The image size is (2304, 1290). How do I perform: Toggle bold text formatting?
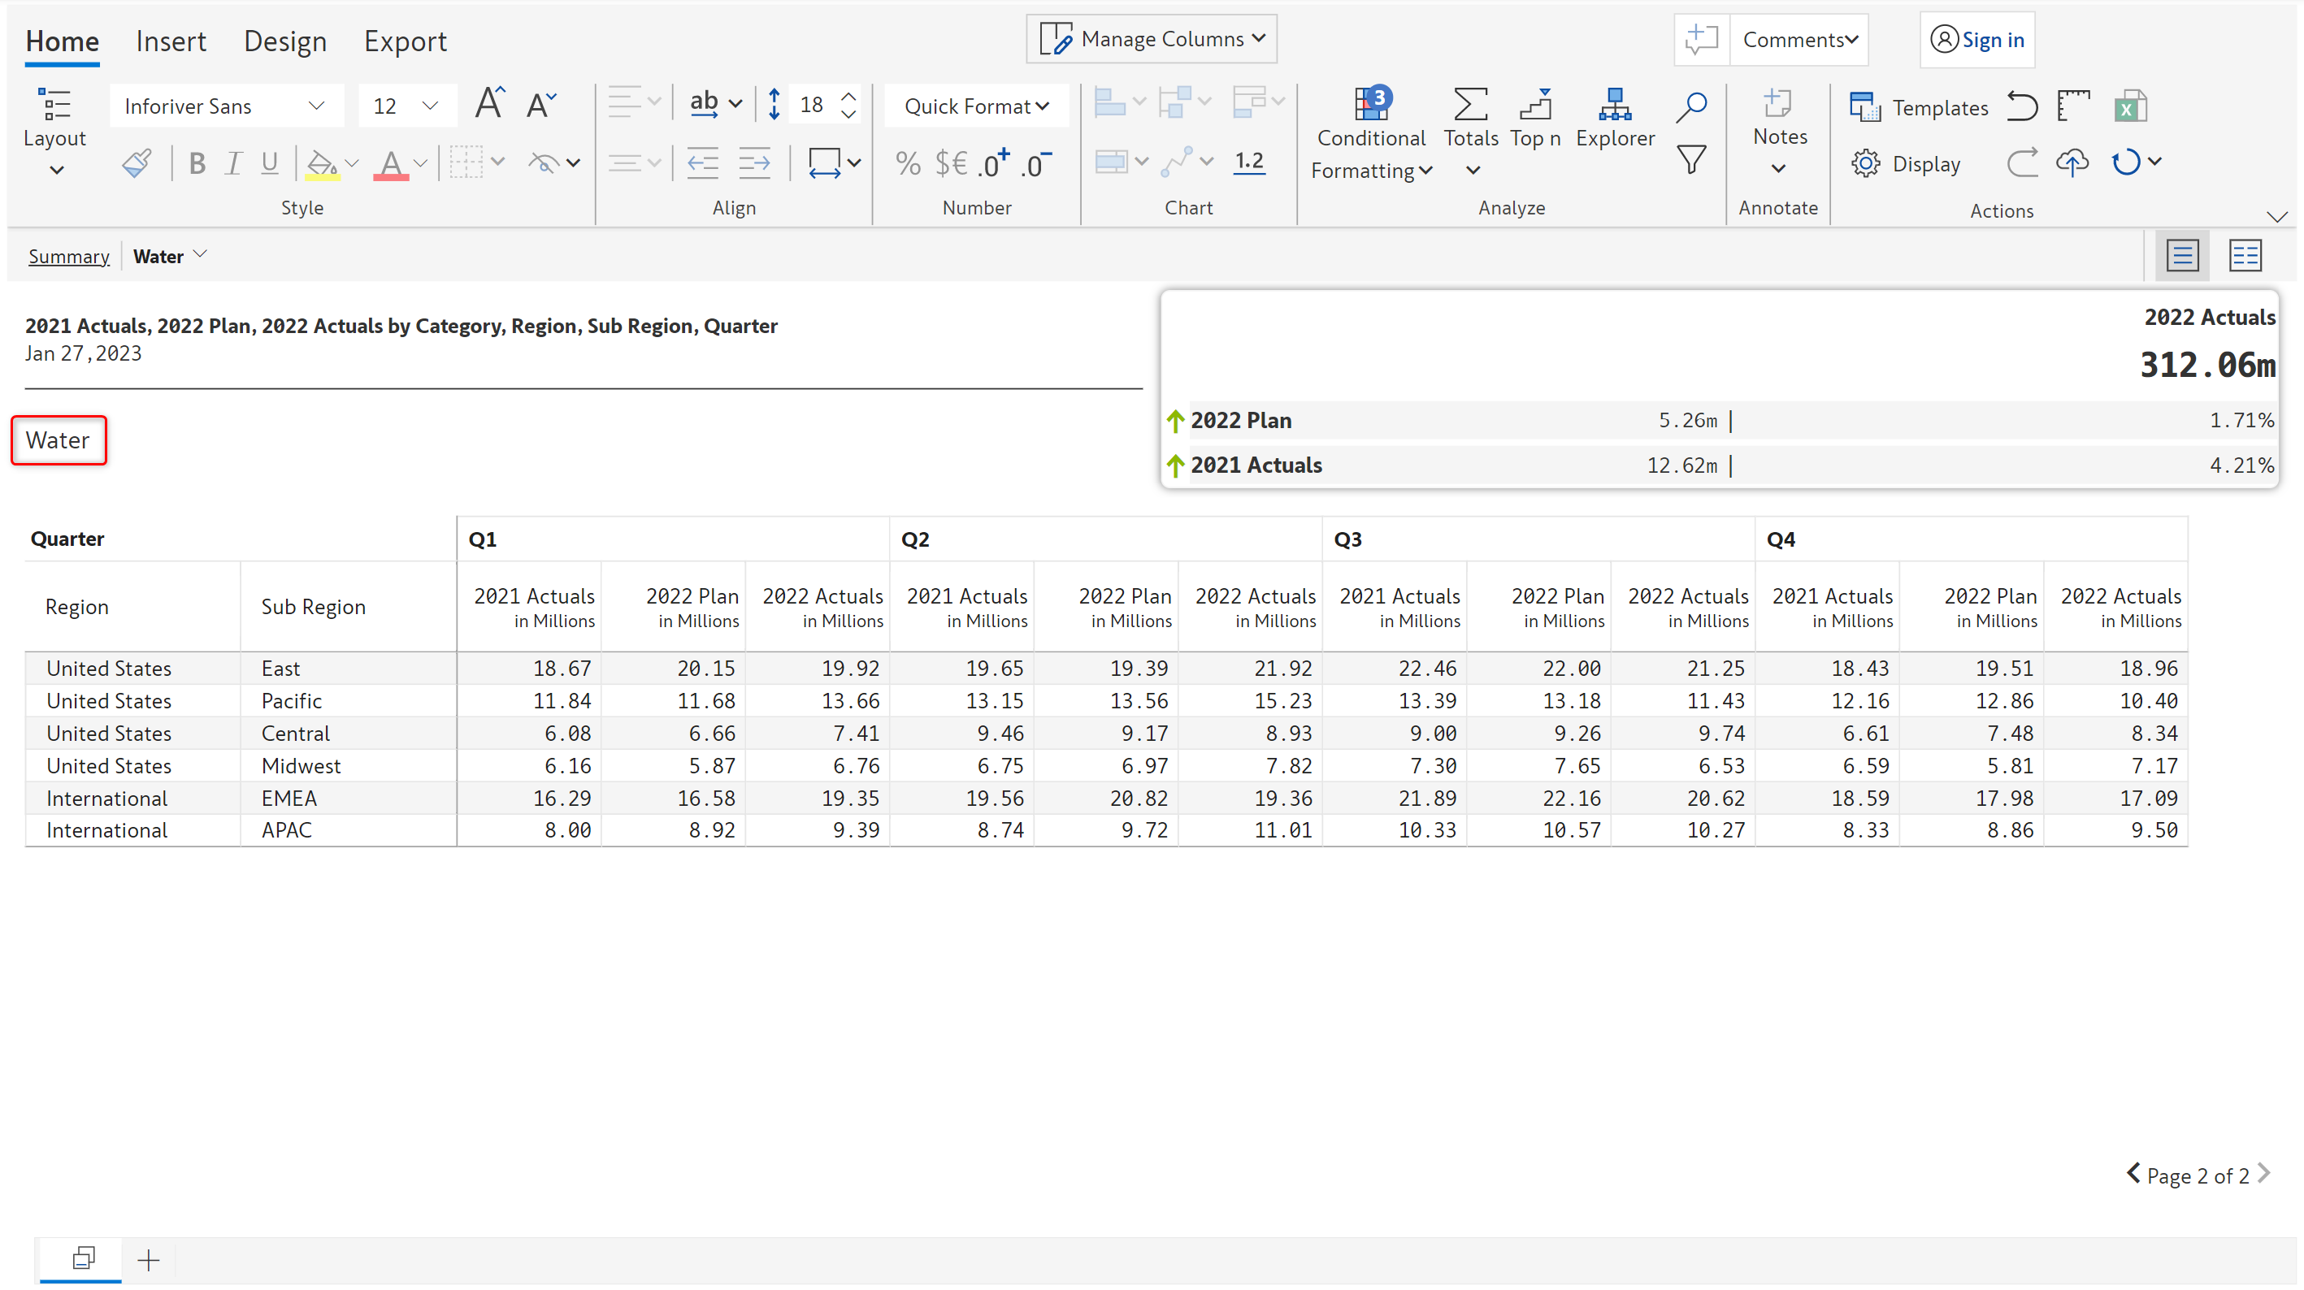point(197,163)
